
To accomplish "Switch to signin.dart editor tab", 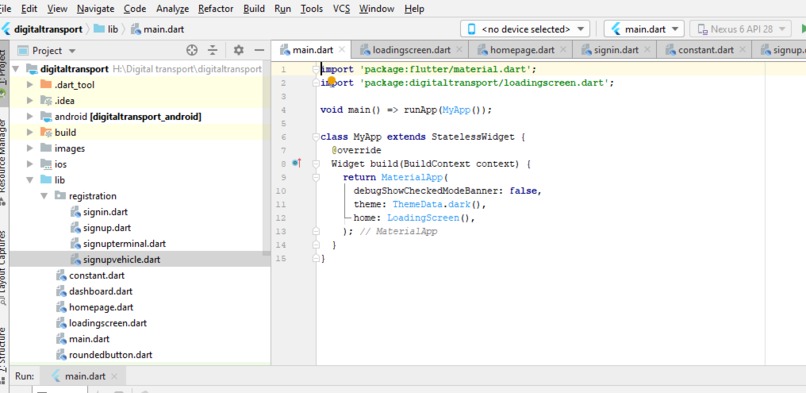I will (616, 50).
